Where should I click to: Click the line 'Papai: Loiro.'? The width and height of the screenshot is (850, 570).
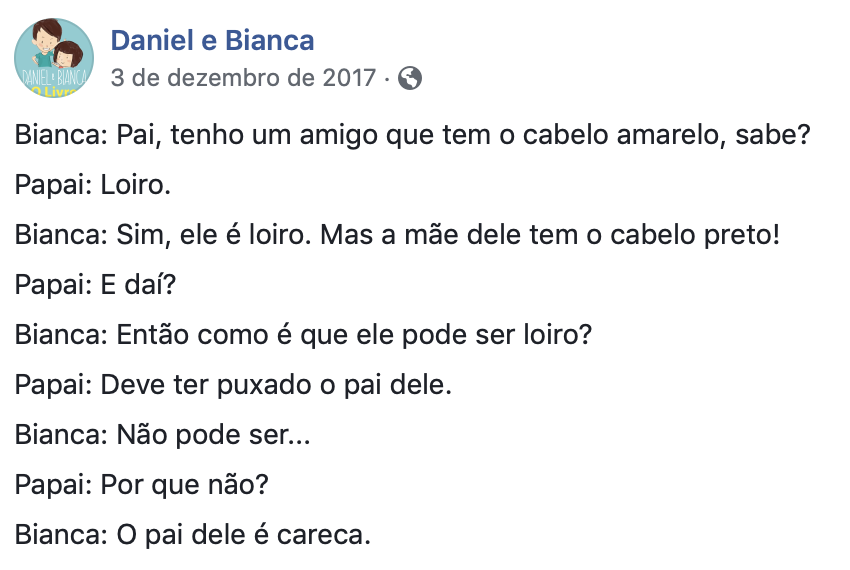coord(93,185)
